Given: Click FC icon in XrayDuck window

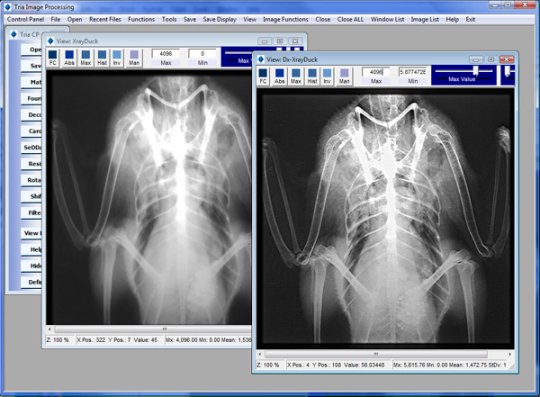Looking at the screenshot, I should [53, 58].
